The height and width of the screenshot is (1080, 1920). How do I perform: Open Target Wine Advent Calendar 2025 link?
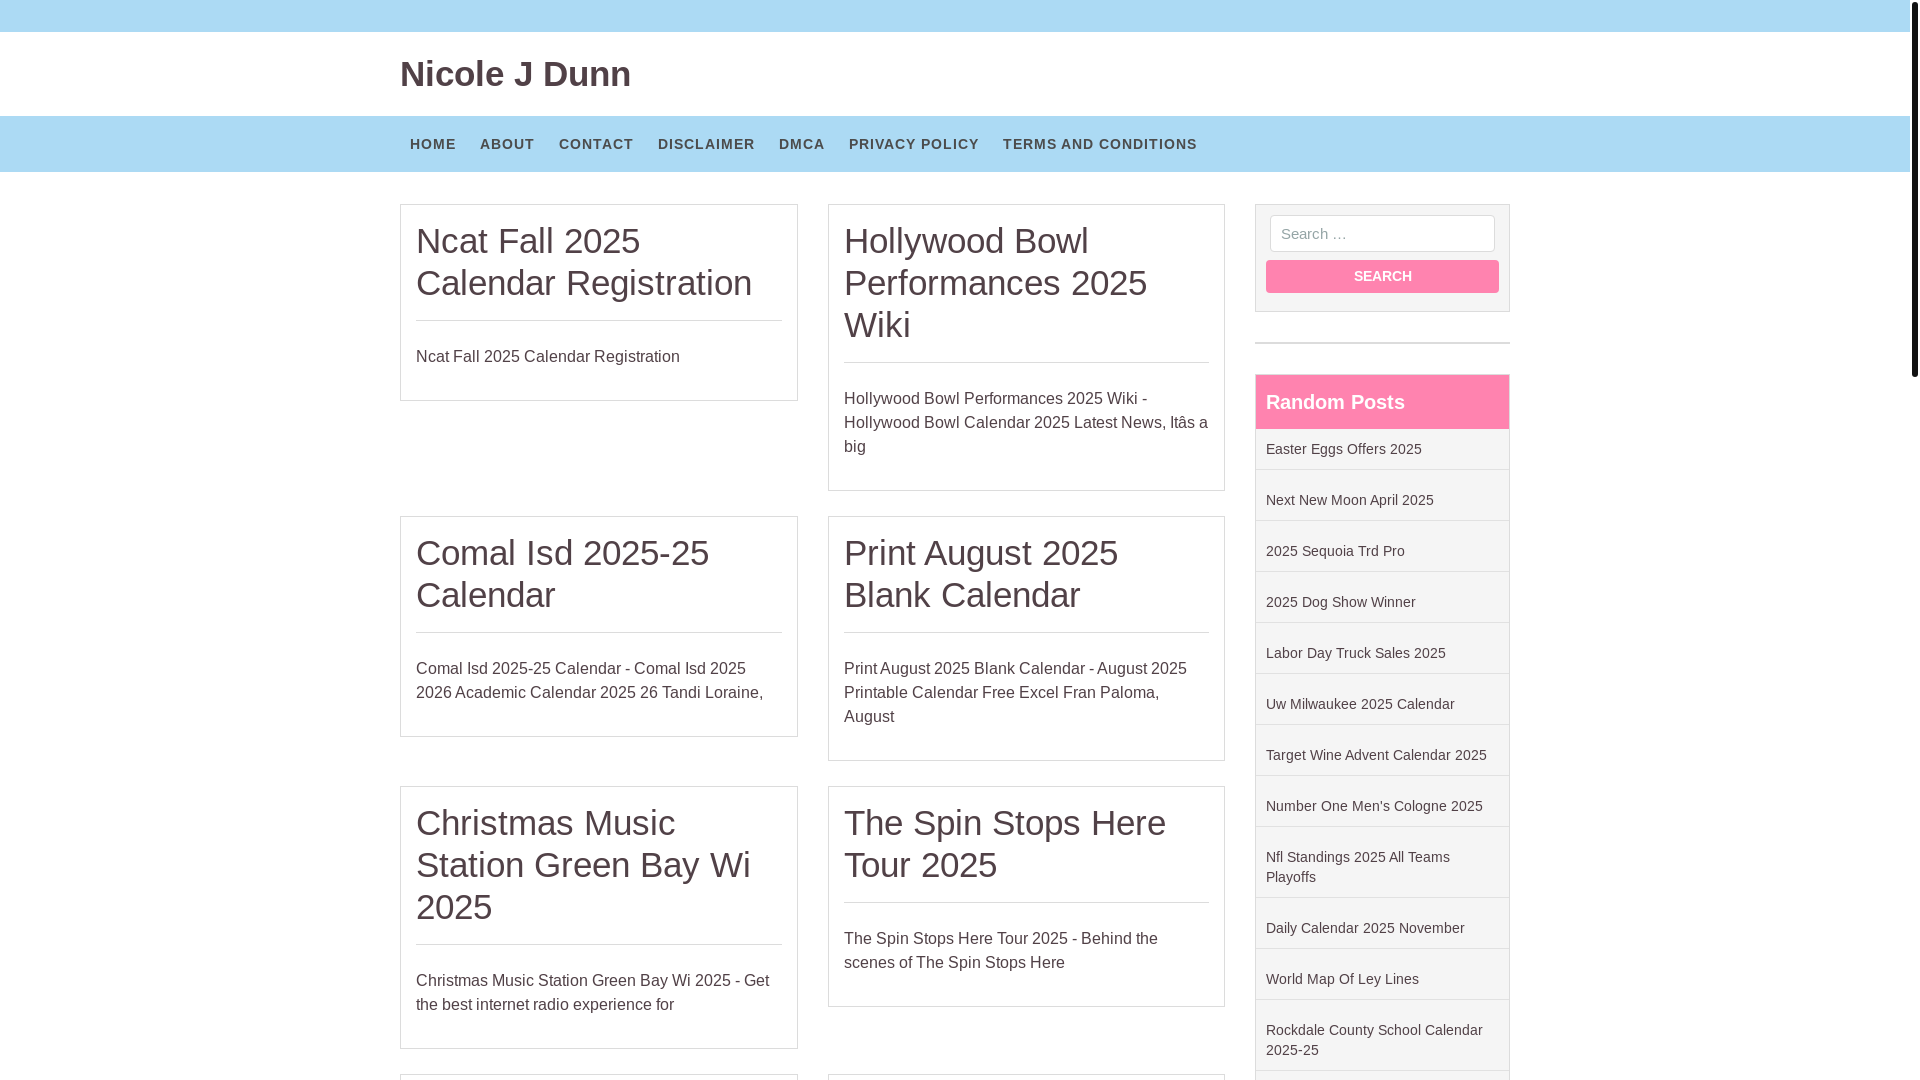click(1376, 755)
